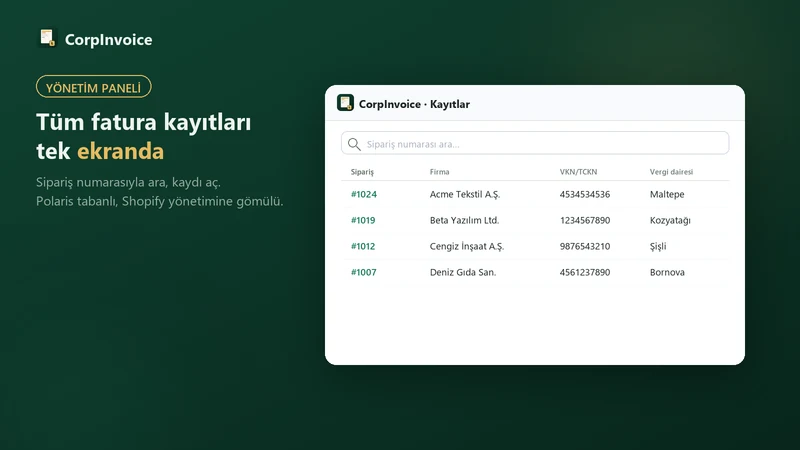Viewport: 800px width, 450px height.
Task: Click the Vergi dairesi column header
Action: click(x=671, y=172)
